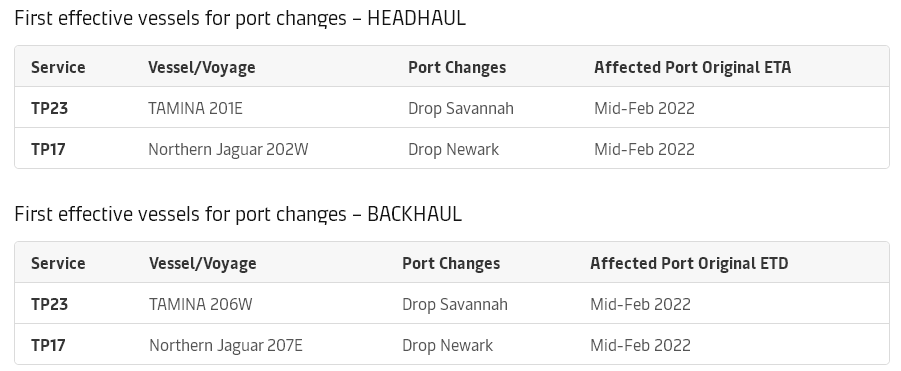The width and height of the screenshot is (901, 371).
Task: Click Affected Port Original ETD header
Action: point(689,264)
